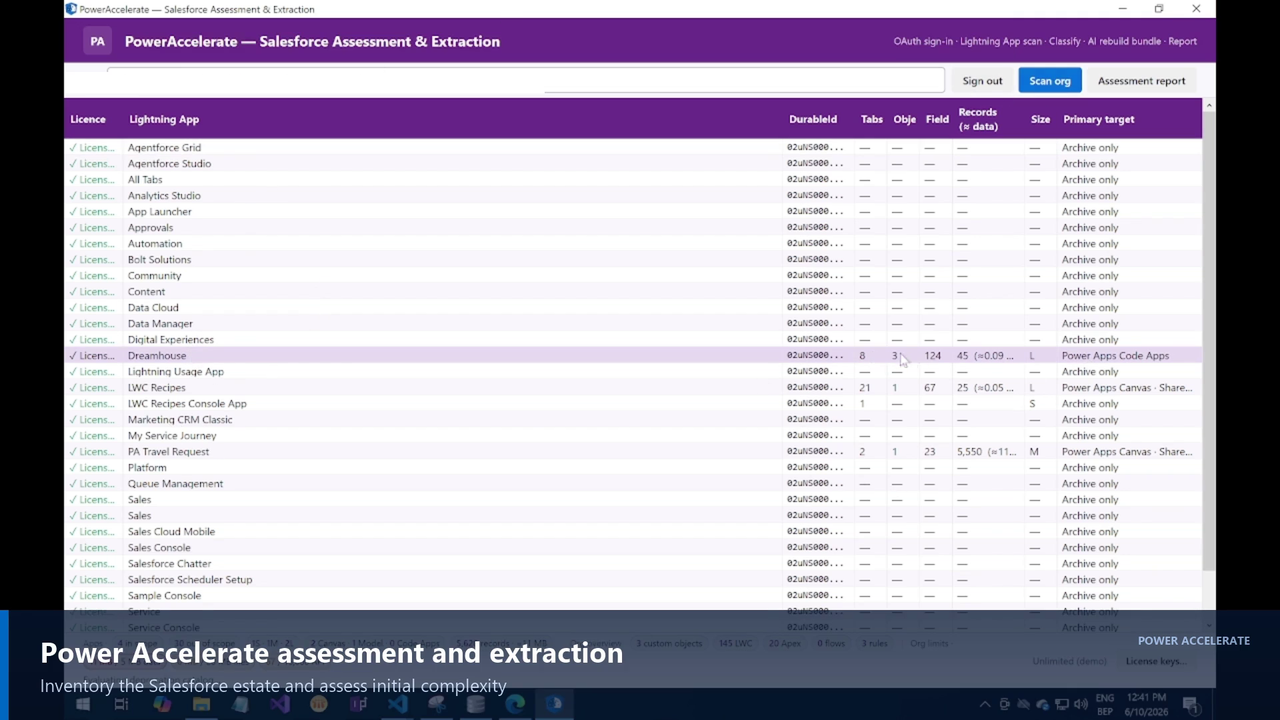This screenshot has height=720, width=1280.
Task: Click the Primary target column header
Action: point(1099,119)
